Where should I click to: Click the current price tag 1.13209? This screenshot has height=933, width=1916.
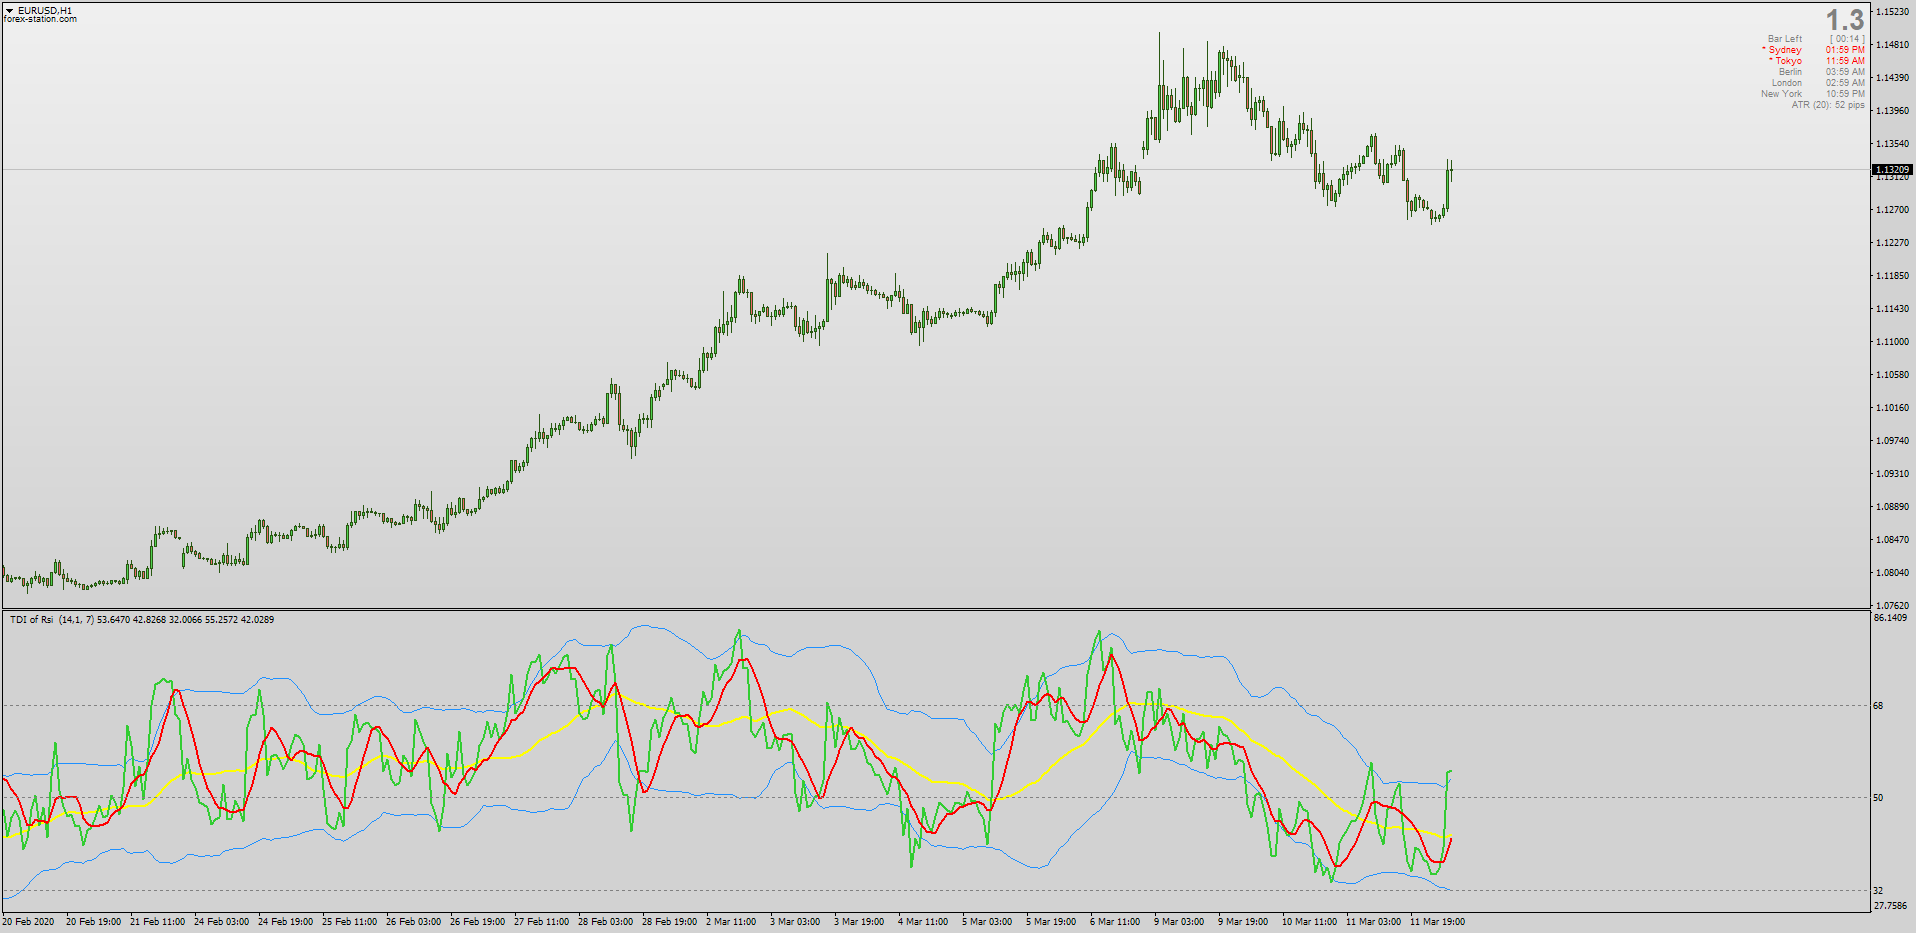(x=1892, y=170)
